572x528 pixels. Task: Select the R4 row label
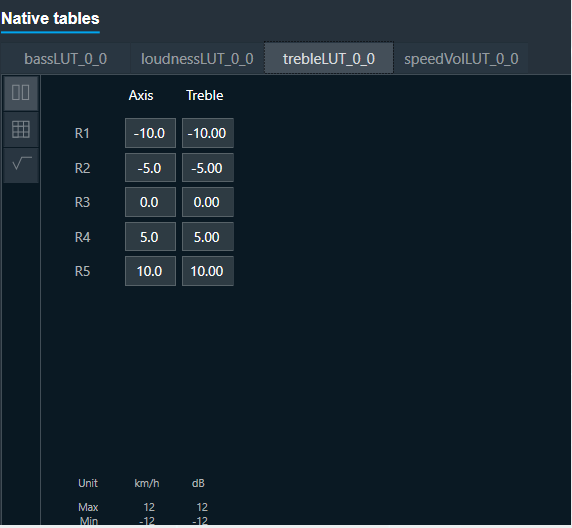[x=82, y=237]
